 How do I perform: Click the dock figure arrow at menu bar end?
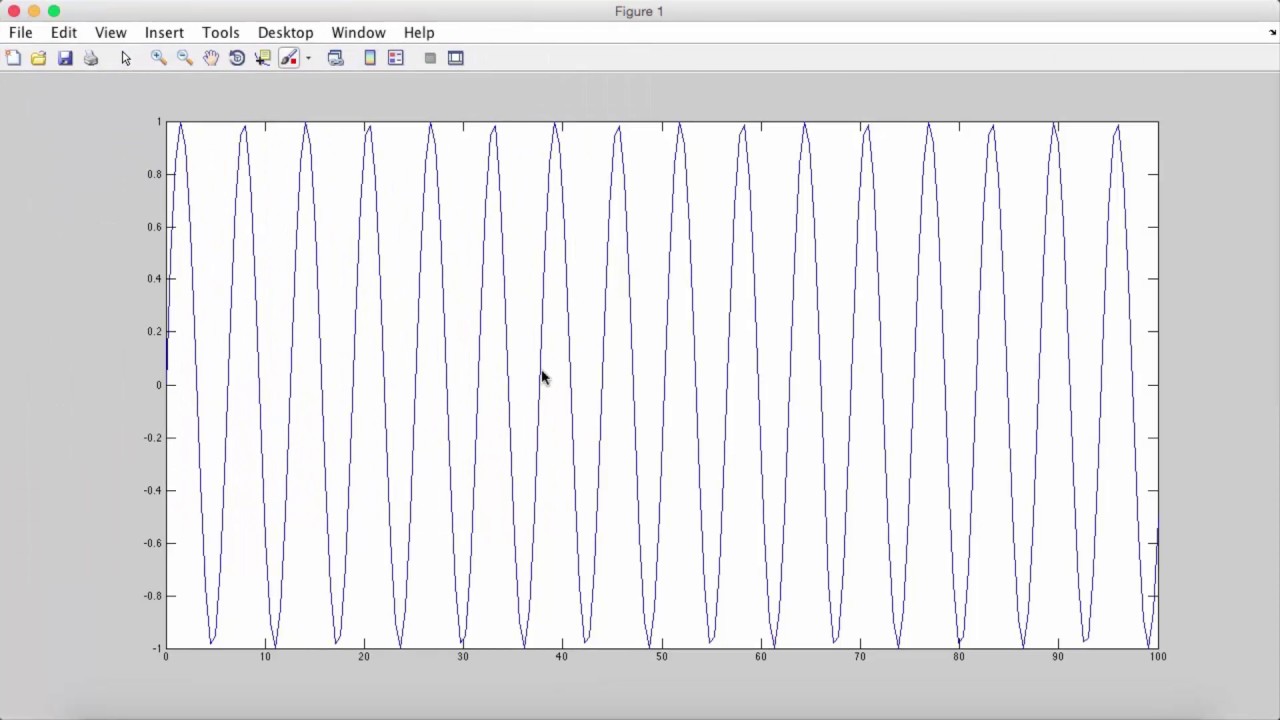[x=1272, y=32]
